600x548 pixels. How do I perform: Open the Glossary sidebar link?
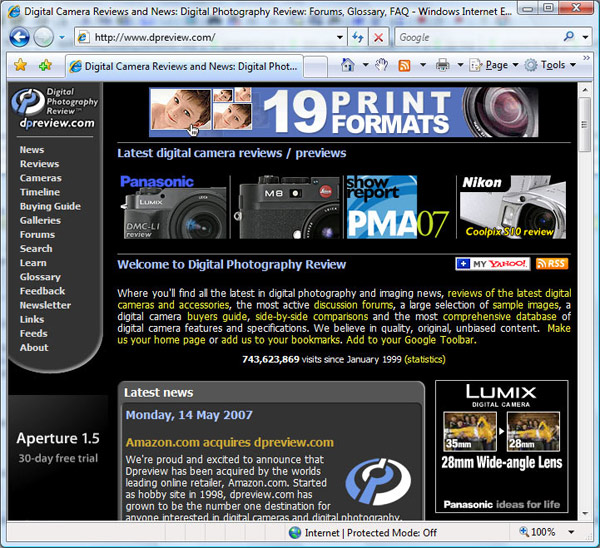pos(40,277)
